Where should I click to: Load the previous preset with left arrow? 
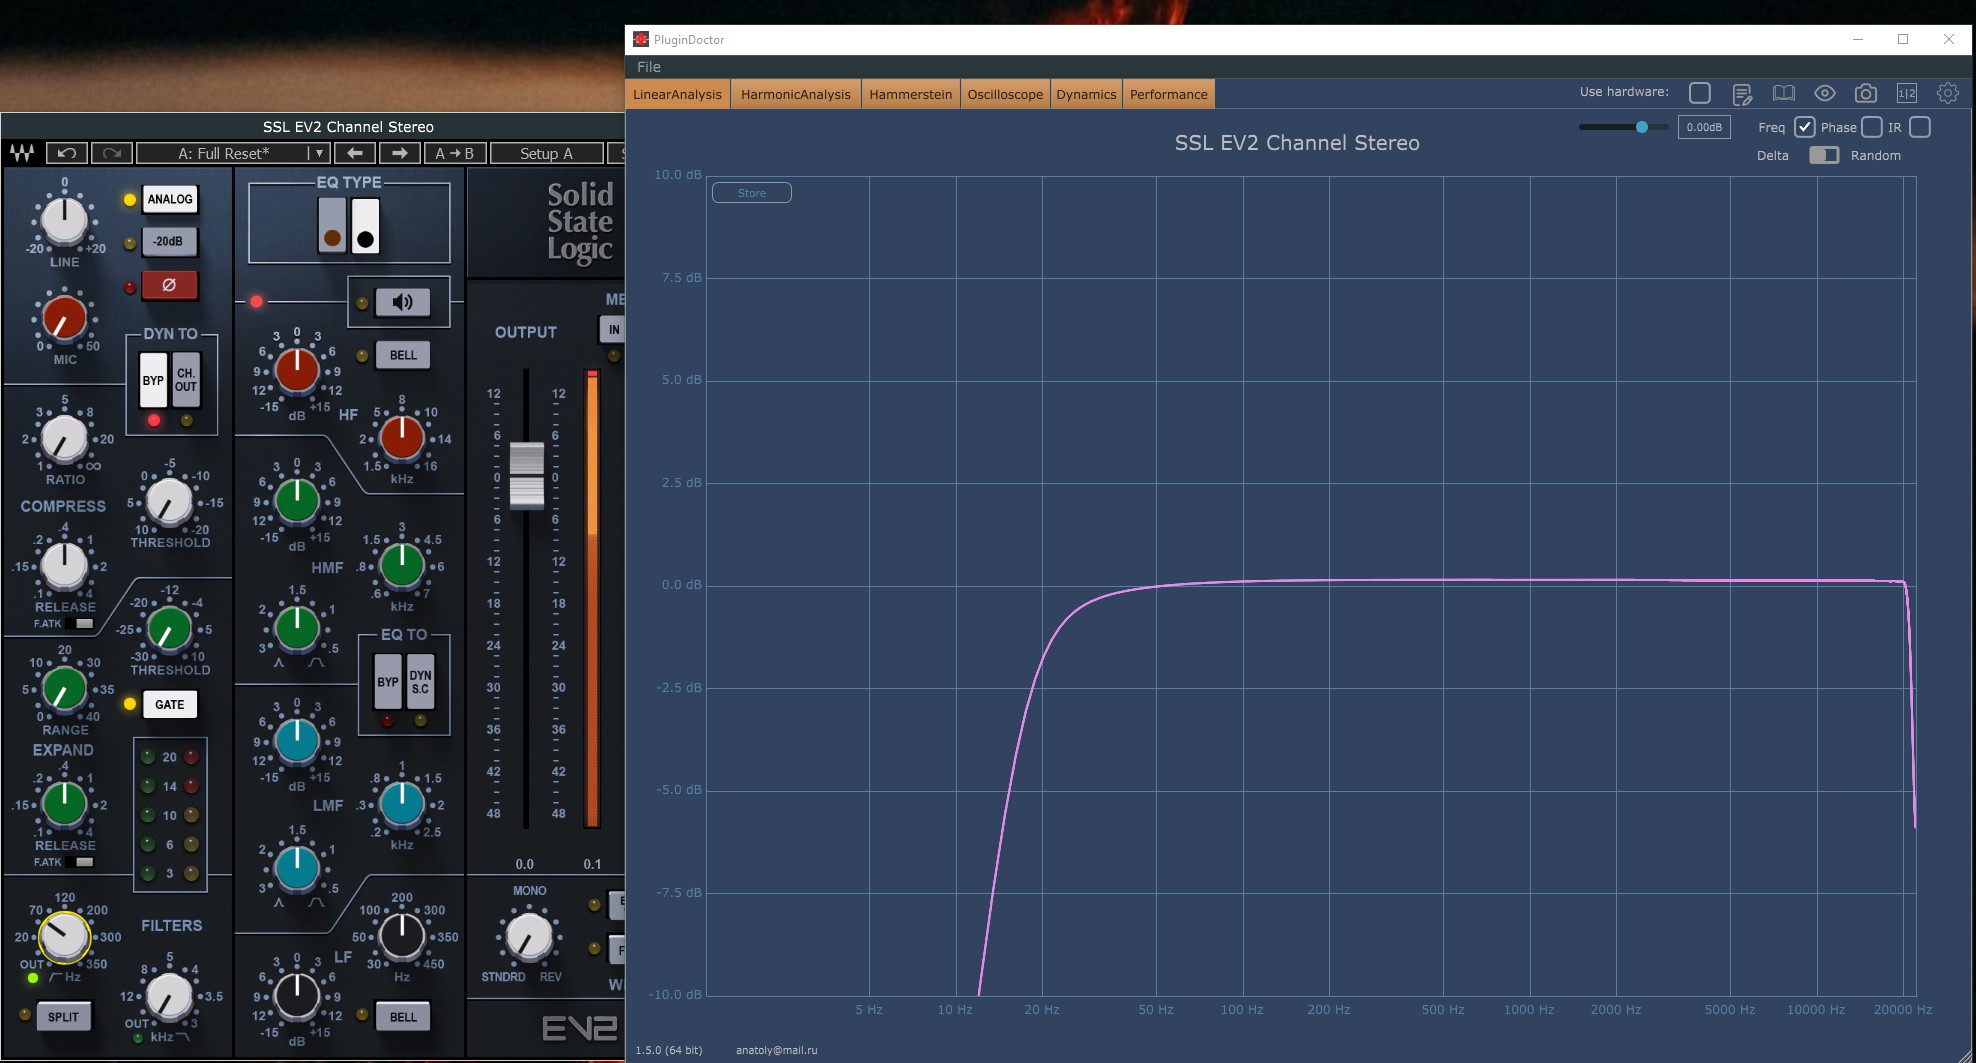tap(355, 153)
